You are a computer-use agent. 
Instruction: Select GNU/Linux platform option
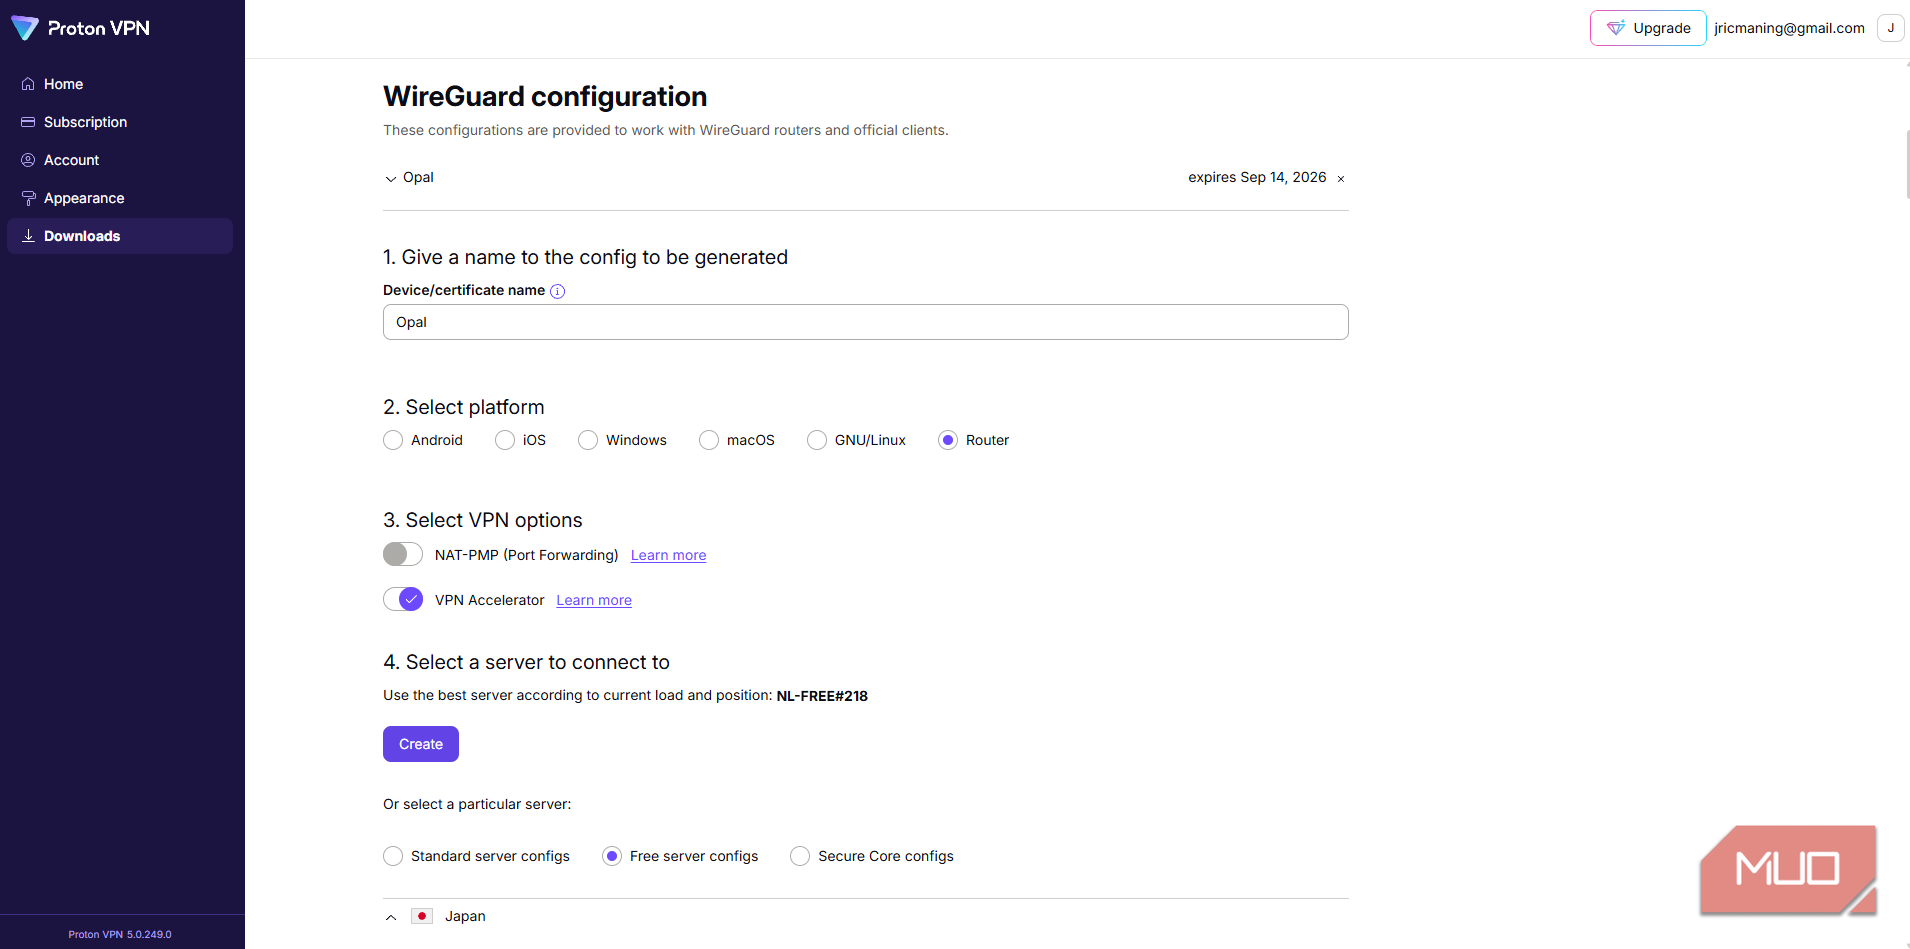click(x=817, y=440)
